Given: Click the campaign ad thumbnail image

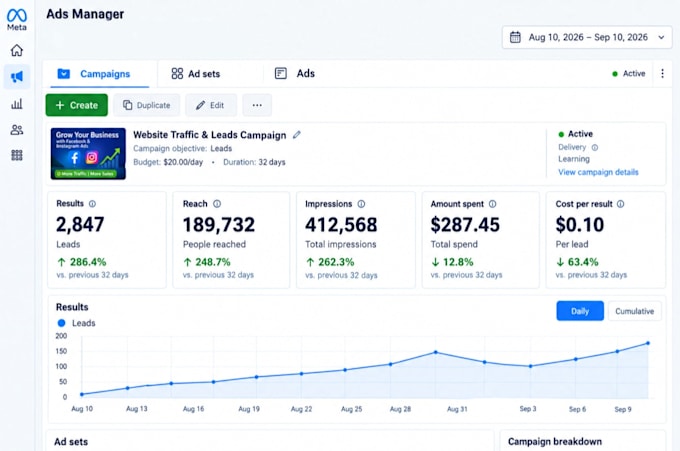Looking at the screenshot, I should (x=88, y=154).
